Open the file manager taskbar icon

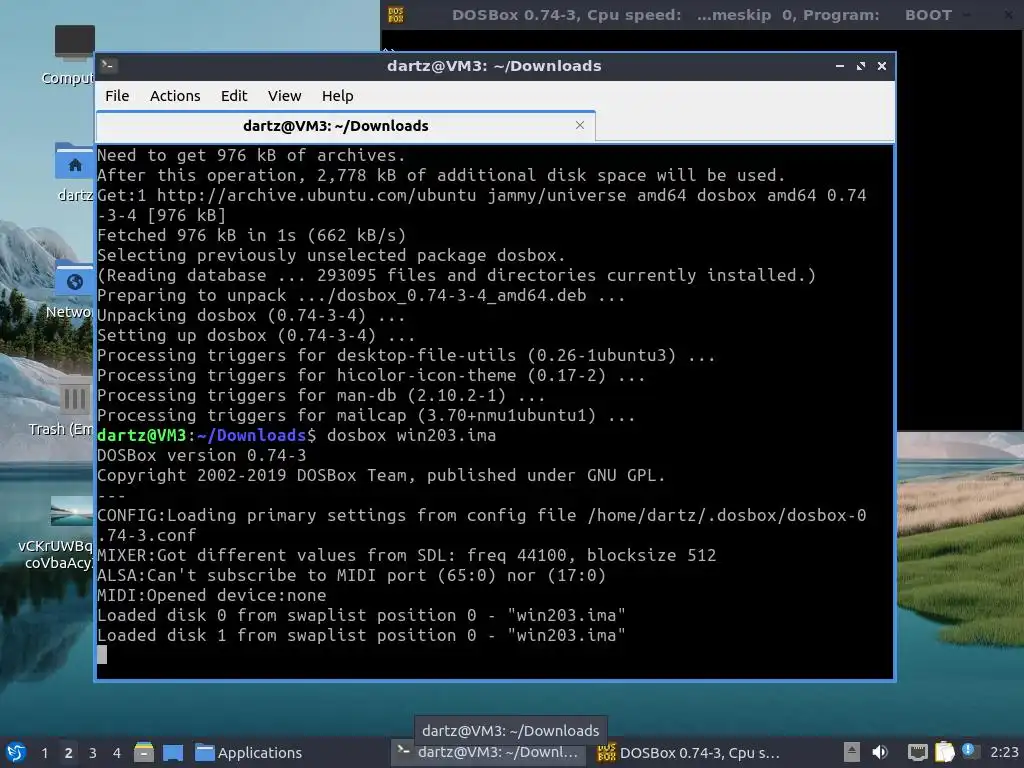144,752
